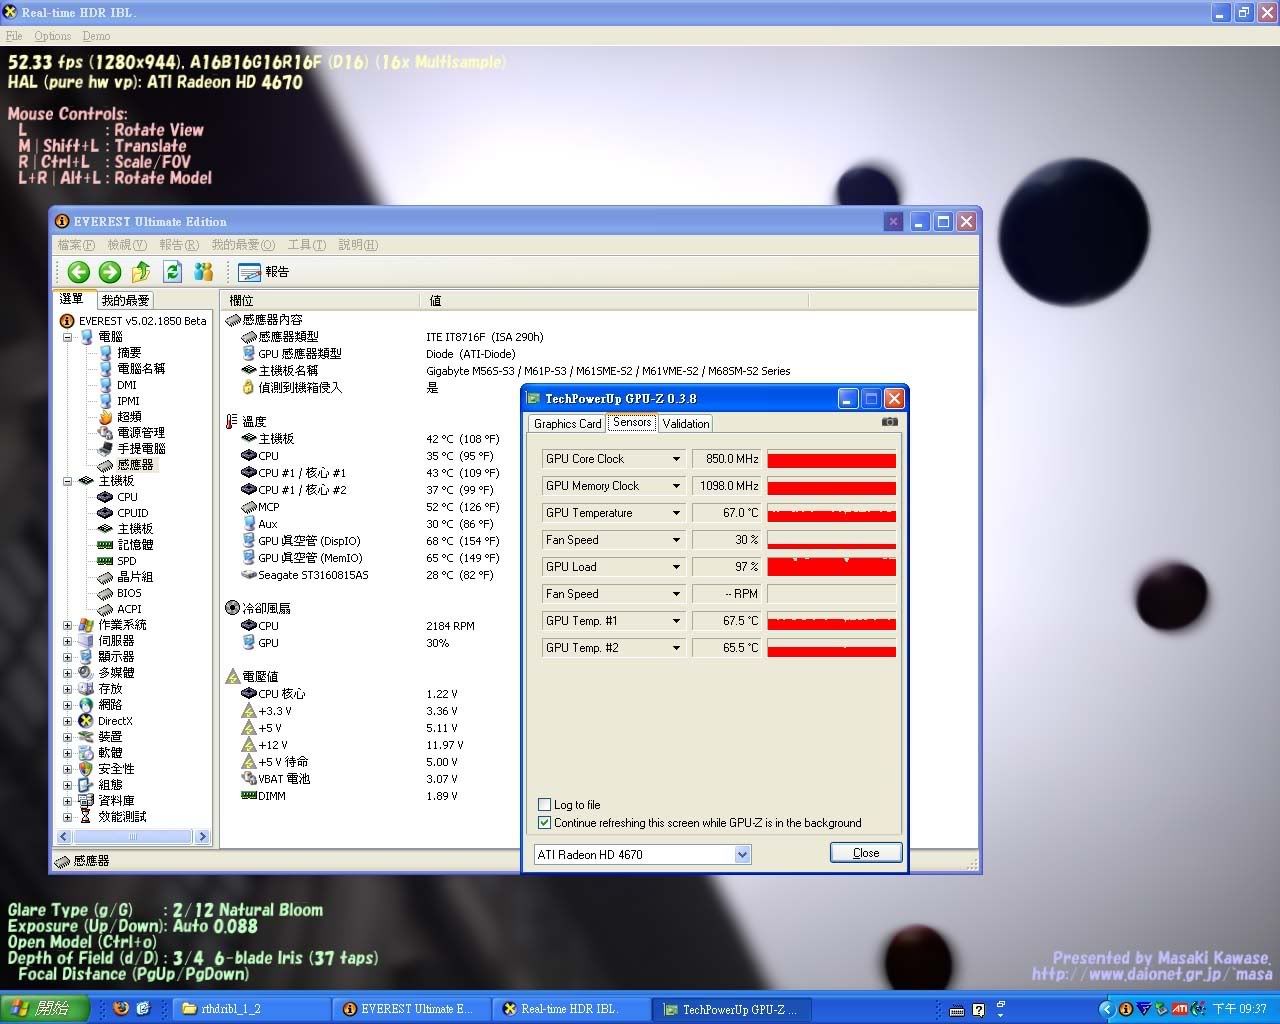1280x1024 pixels.
Task: Click the Firefox quick launch icon
Action: point(121,1008)
